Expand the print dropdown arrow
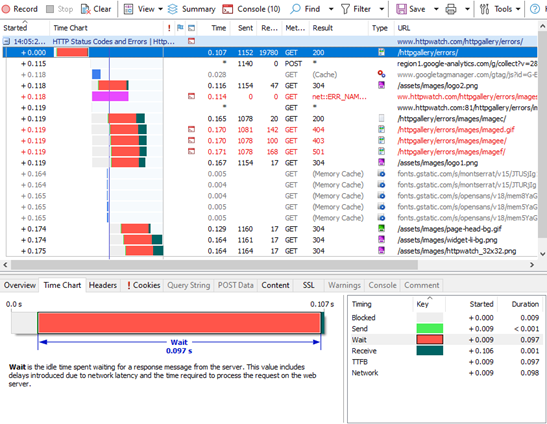The image size is (547, 424). click(467, 9)
